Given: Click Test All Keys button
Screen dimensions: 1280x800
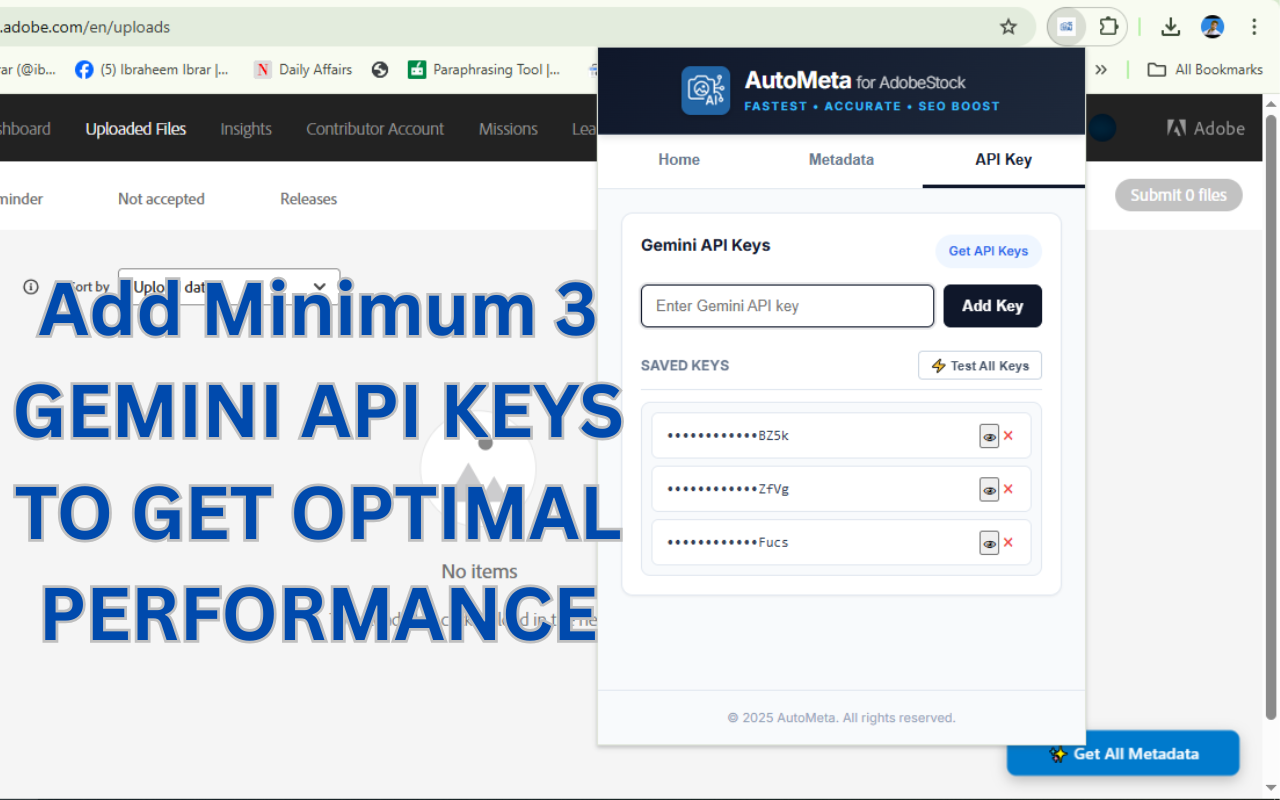Looking at the screenshot, I should tap(980, 366).
